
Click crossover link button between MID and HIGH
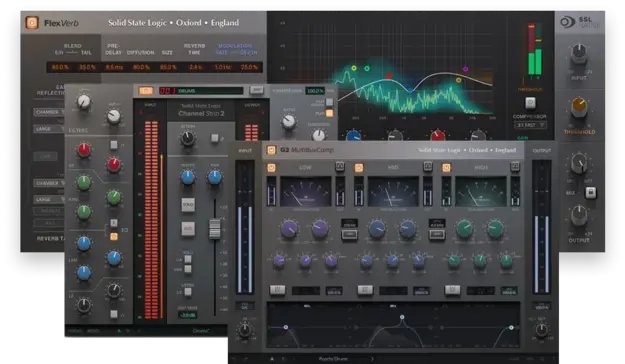point(437,234)
